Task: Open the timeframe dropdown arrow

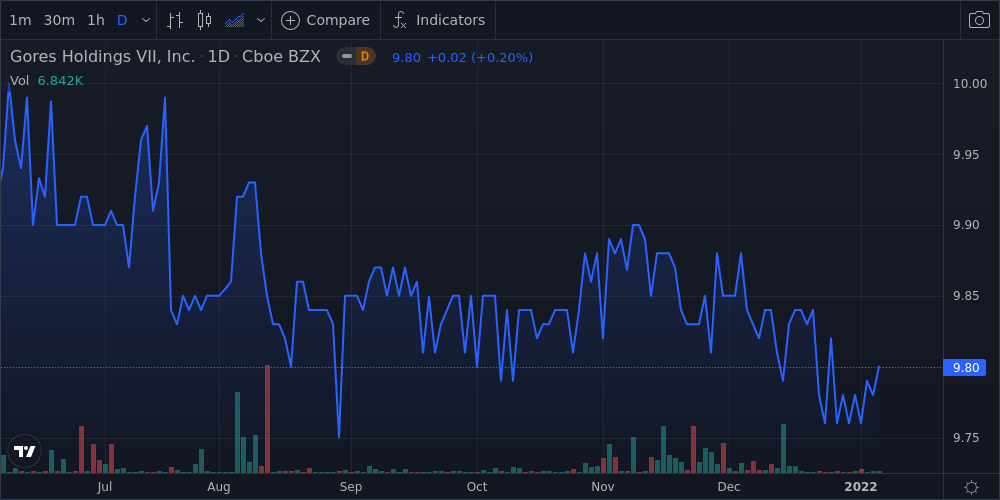Action: pos(146,20)
